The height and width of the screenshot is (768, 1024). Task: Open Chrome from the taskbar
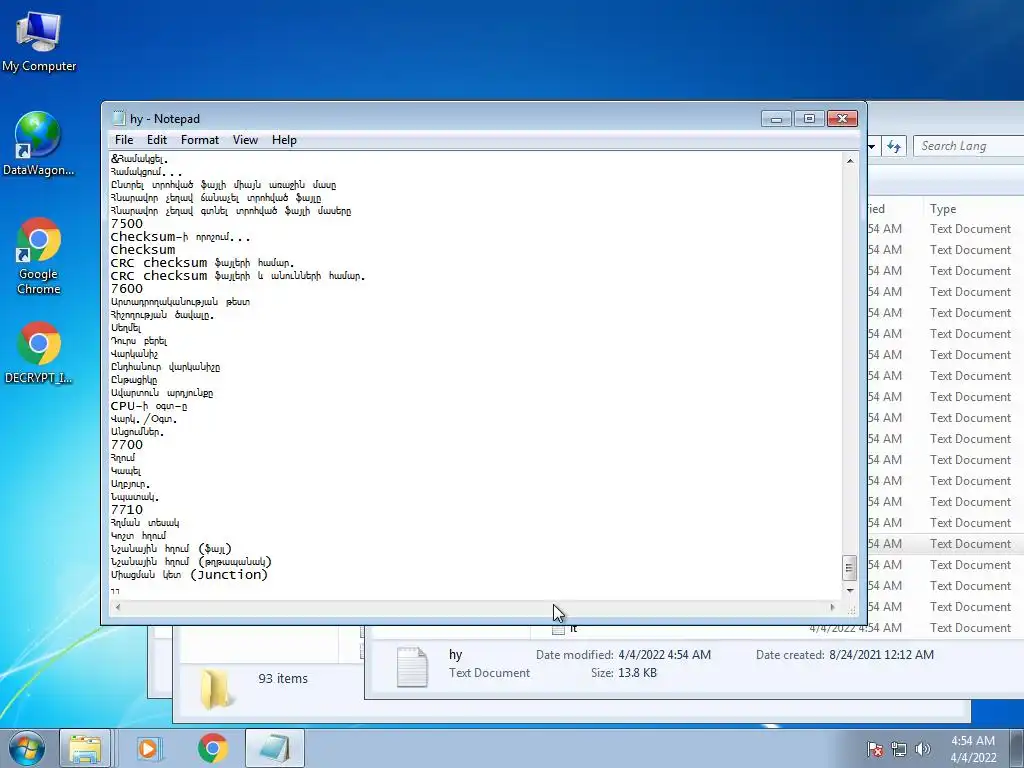(x=212, y=748)
